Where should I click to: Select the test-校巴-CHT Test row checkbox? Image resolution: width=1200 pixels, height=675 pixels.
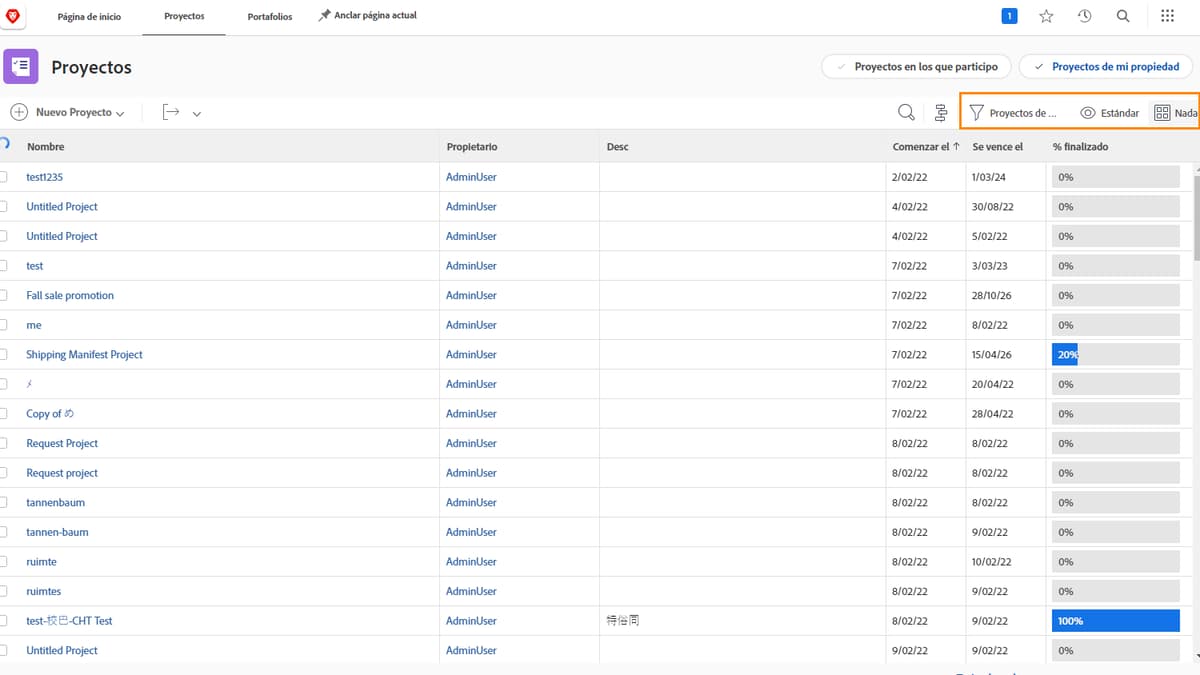(5, 620)
